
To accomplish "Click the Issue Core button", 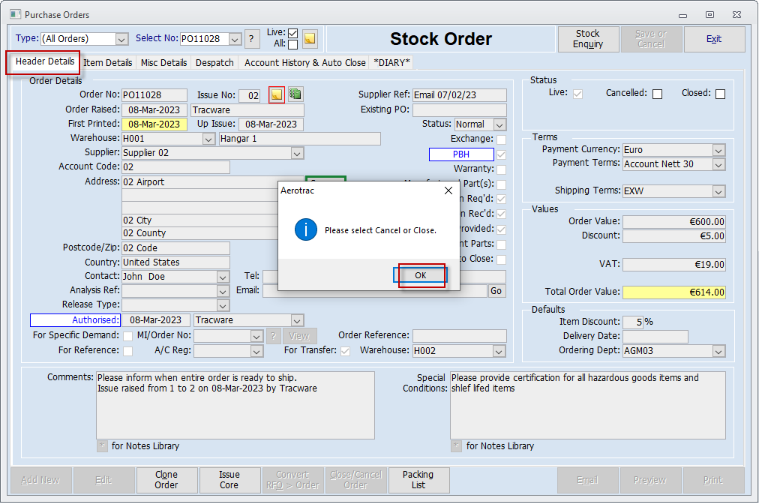I will click(229, 480).
